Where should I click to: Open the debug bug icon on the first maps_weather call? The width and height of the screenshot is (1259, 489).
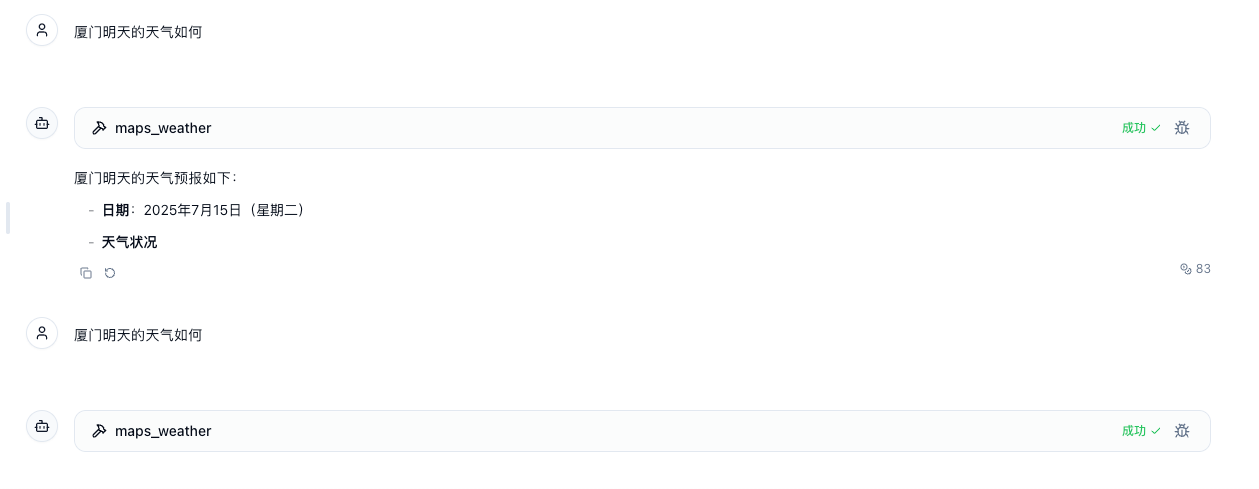click(1182, 128)
